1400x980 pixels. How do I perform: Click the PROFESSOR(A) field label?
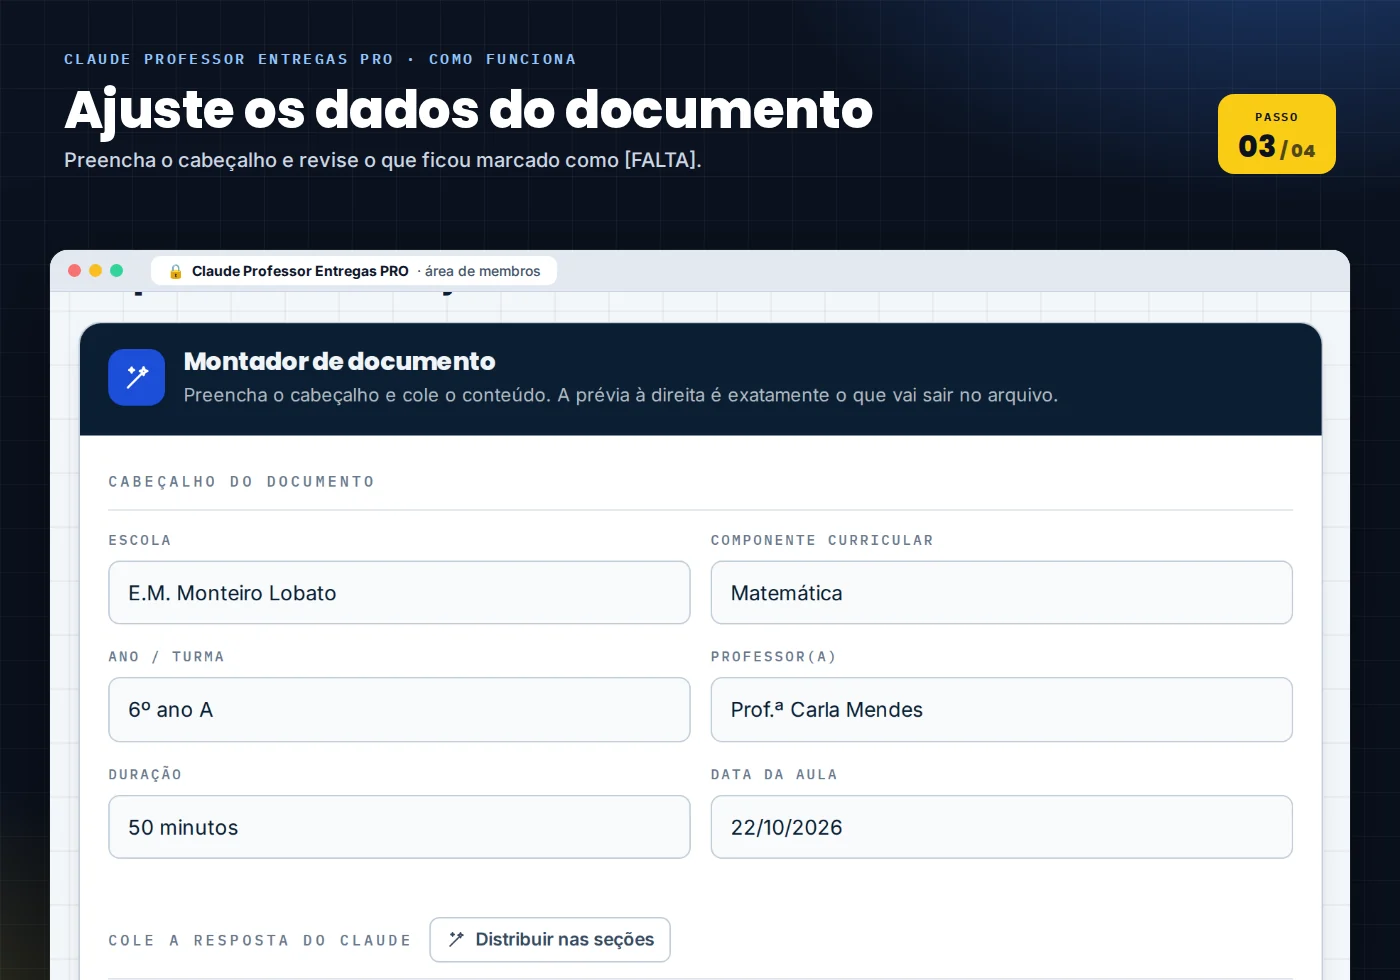pyautogui.click(x=773, y=657)
